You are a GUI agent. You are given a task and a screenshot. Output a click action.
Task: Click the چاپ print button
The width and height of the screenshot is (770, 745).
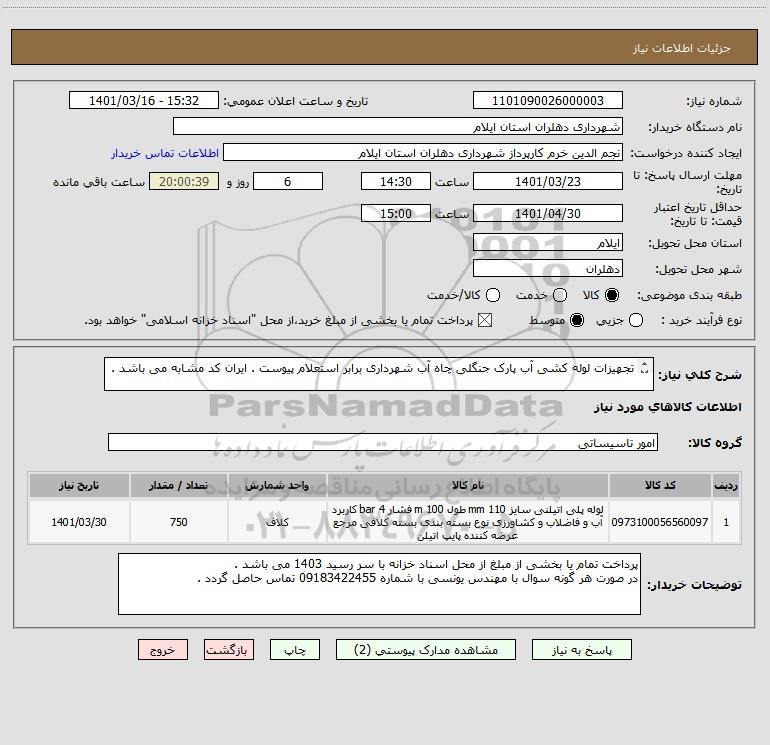pos(295,650)
